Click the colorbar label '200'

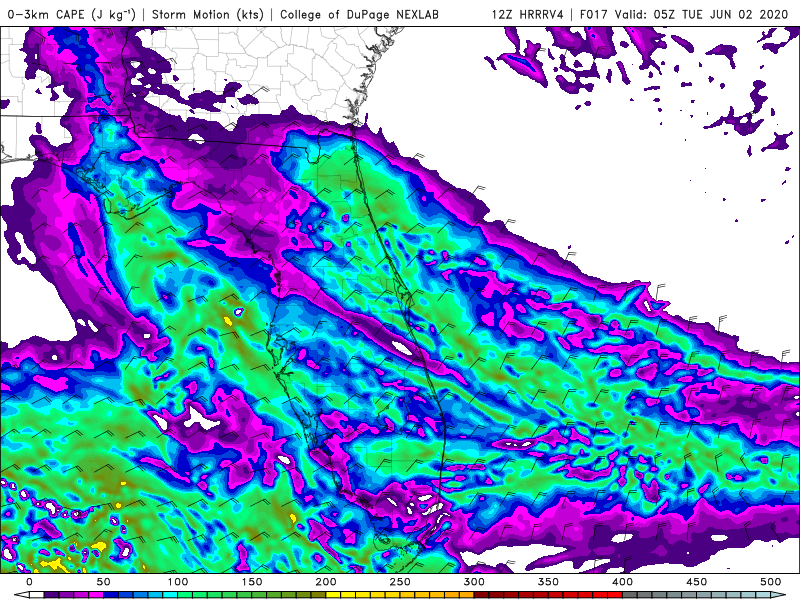click(x=326, y=582)
